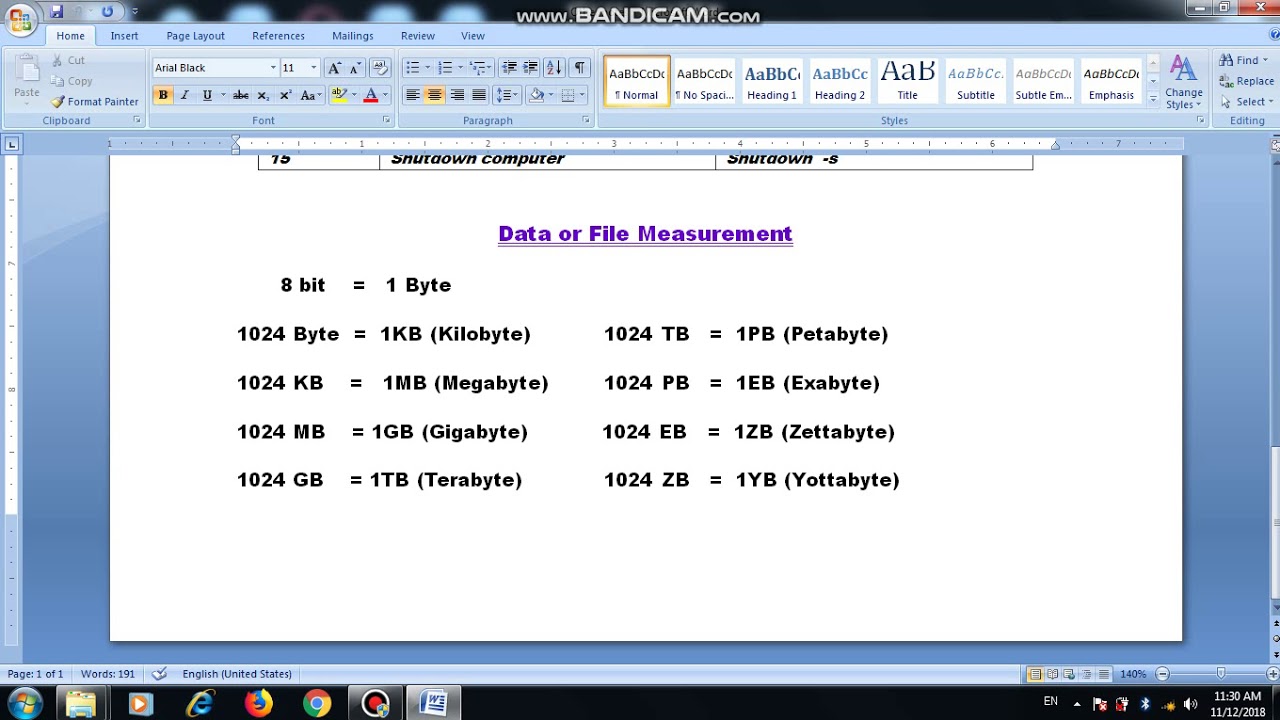Click the Format Painter button

click(x=95, y=102)
